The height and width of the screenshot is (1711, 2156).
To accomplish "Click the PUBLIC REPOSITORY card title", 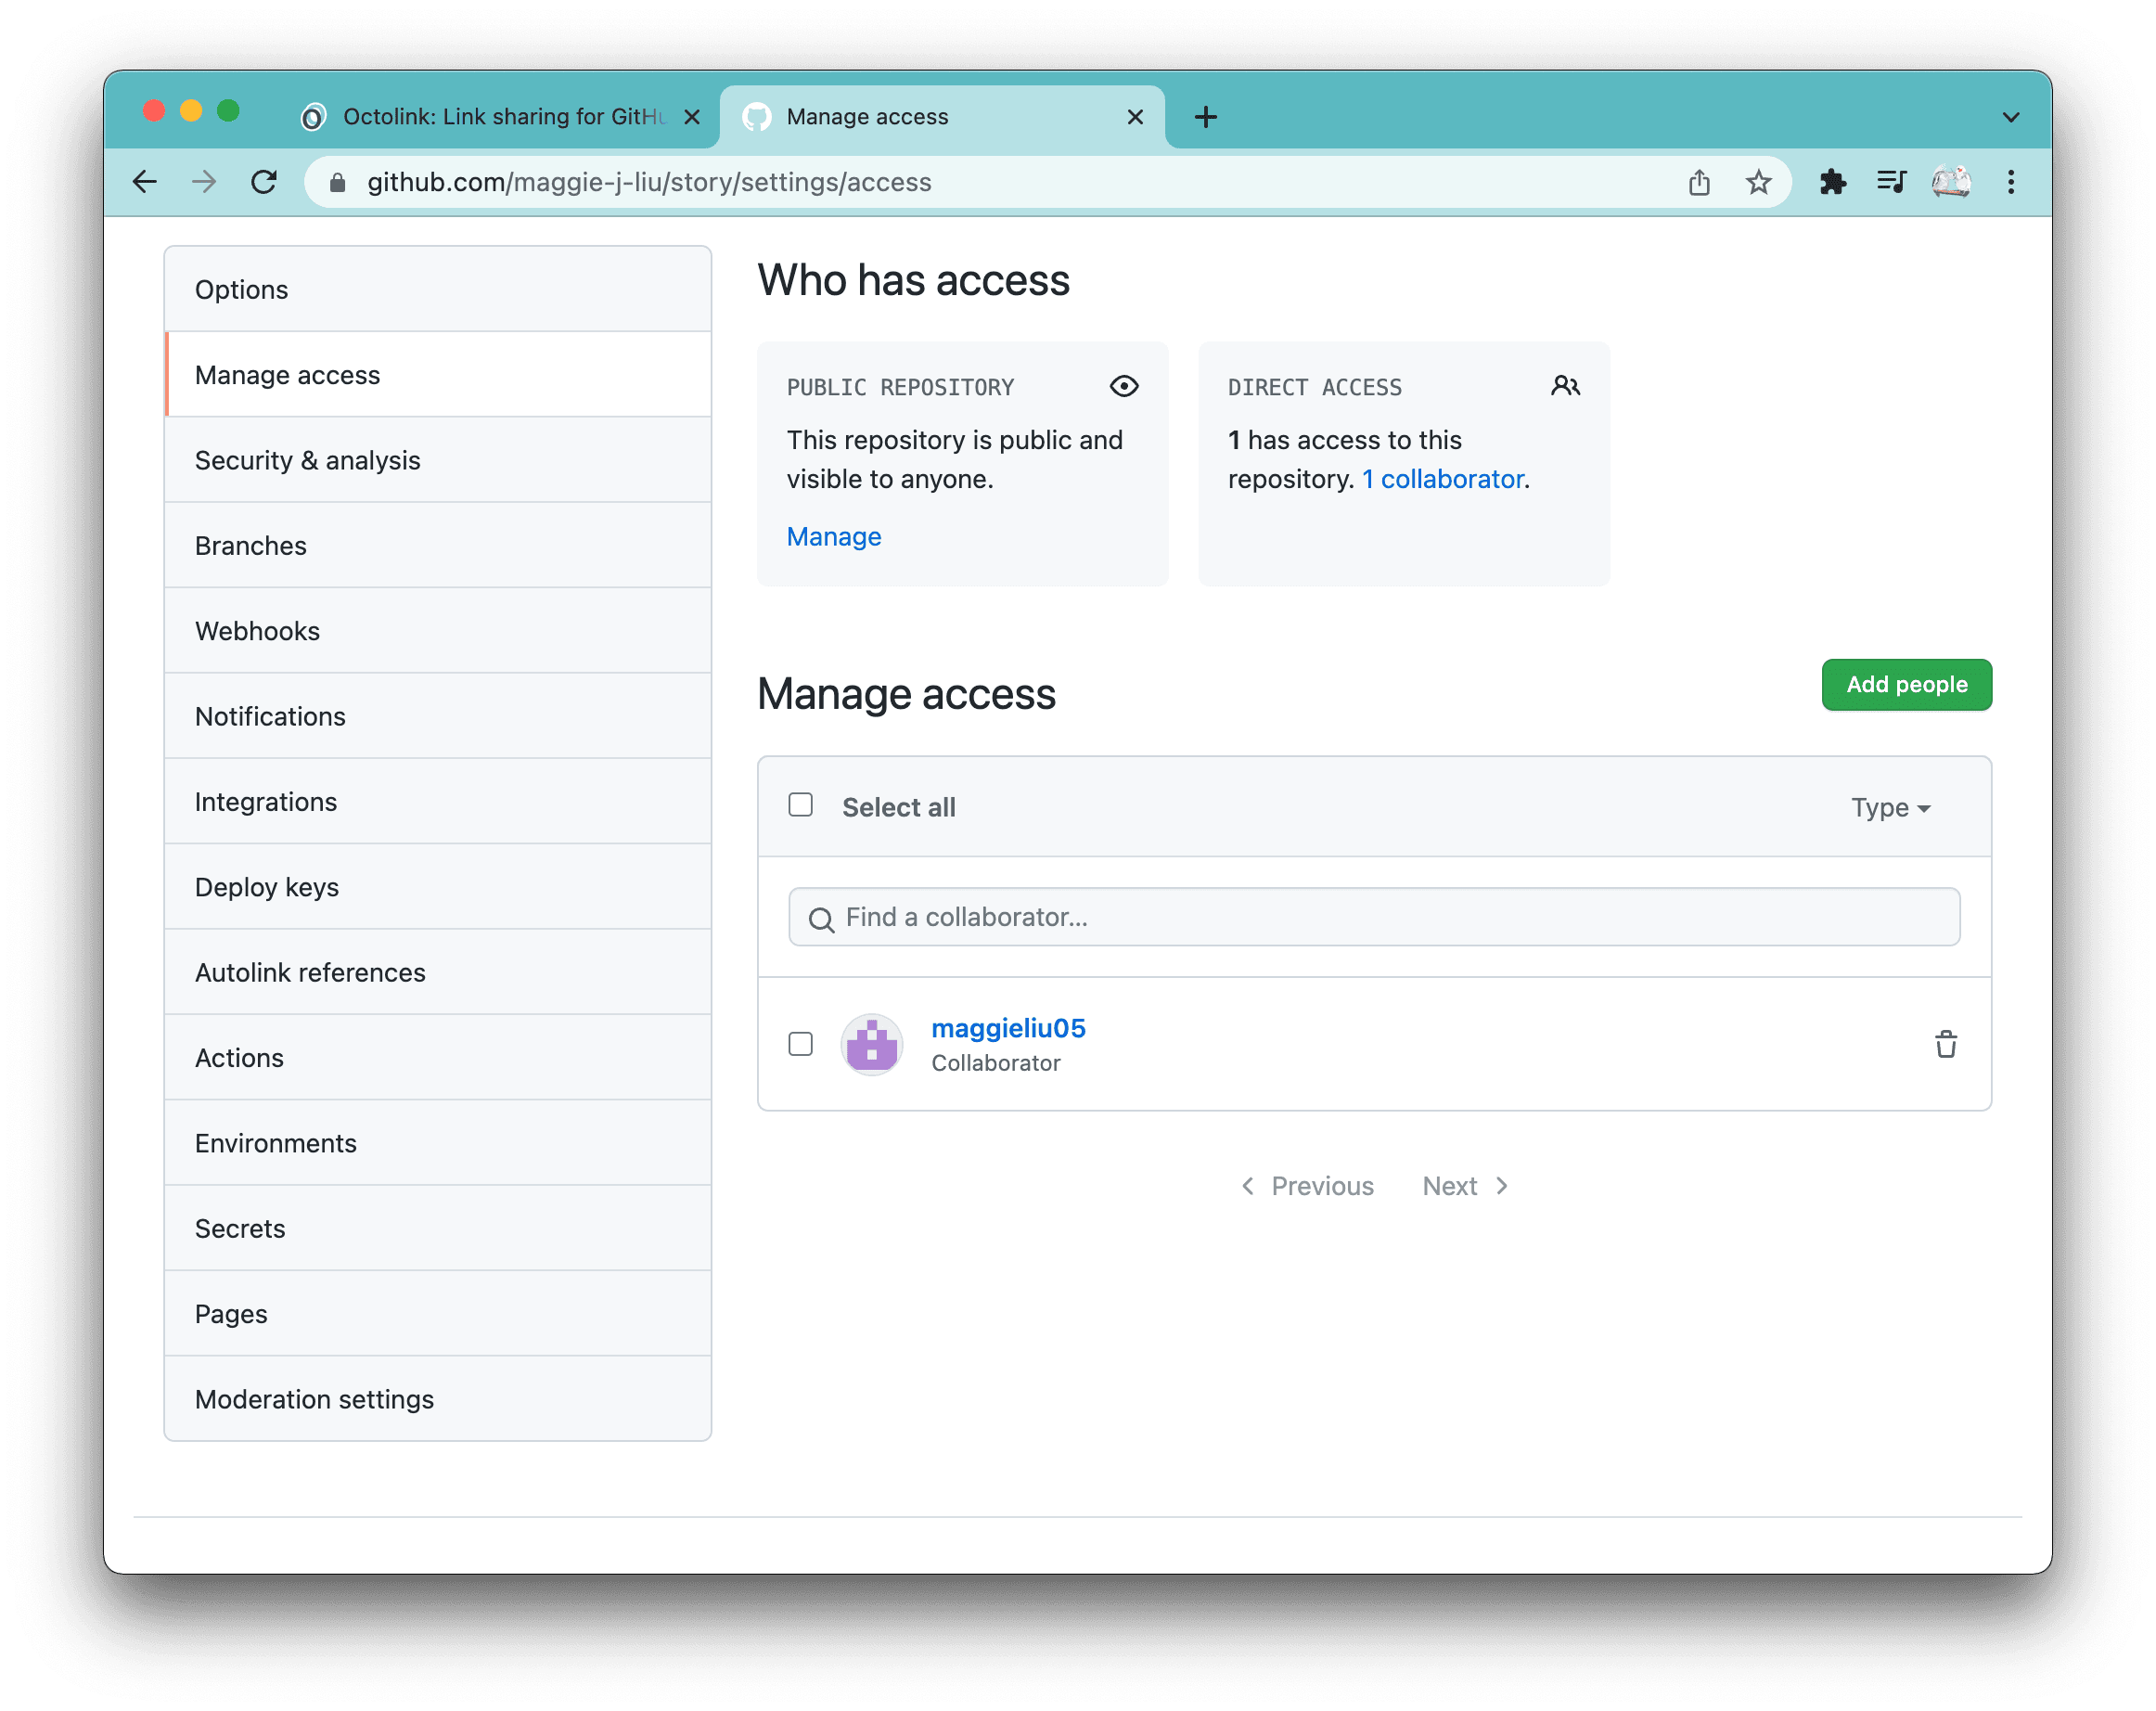I will (x=900, y=387).
